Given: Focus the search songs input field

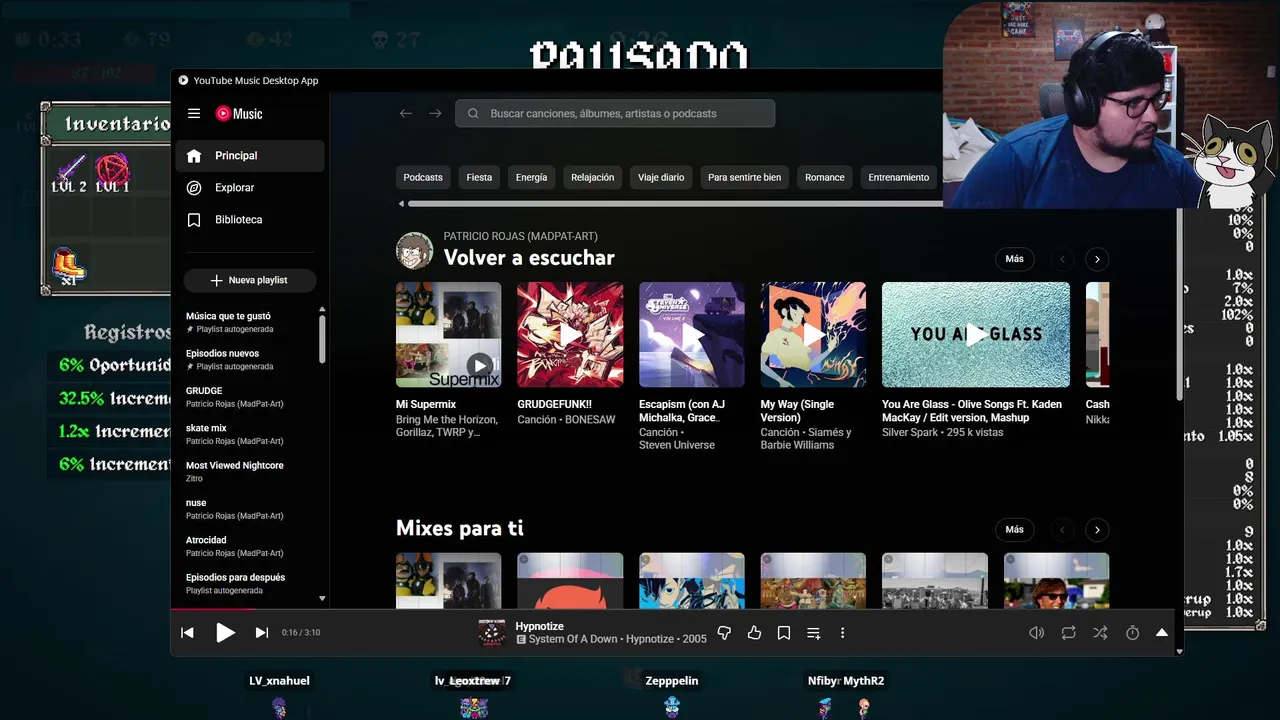Looking at the screenshot, I should 615,113.
